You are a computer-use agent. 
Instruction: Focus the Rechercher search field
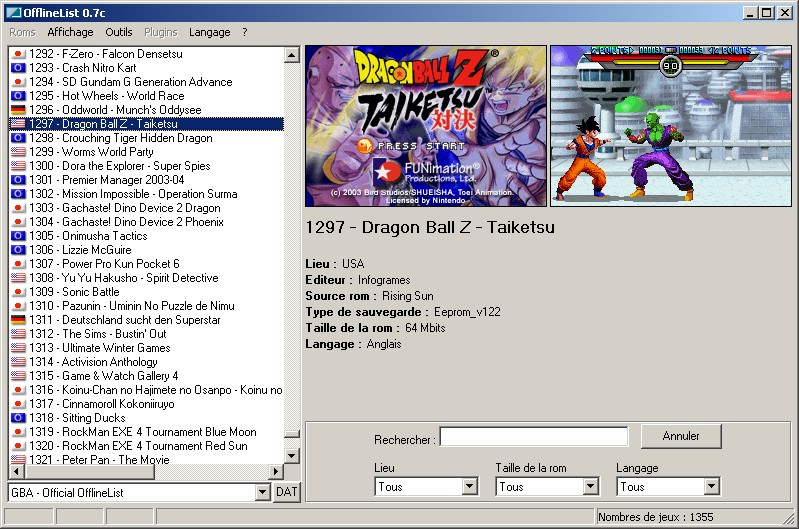(534, 437)
